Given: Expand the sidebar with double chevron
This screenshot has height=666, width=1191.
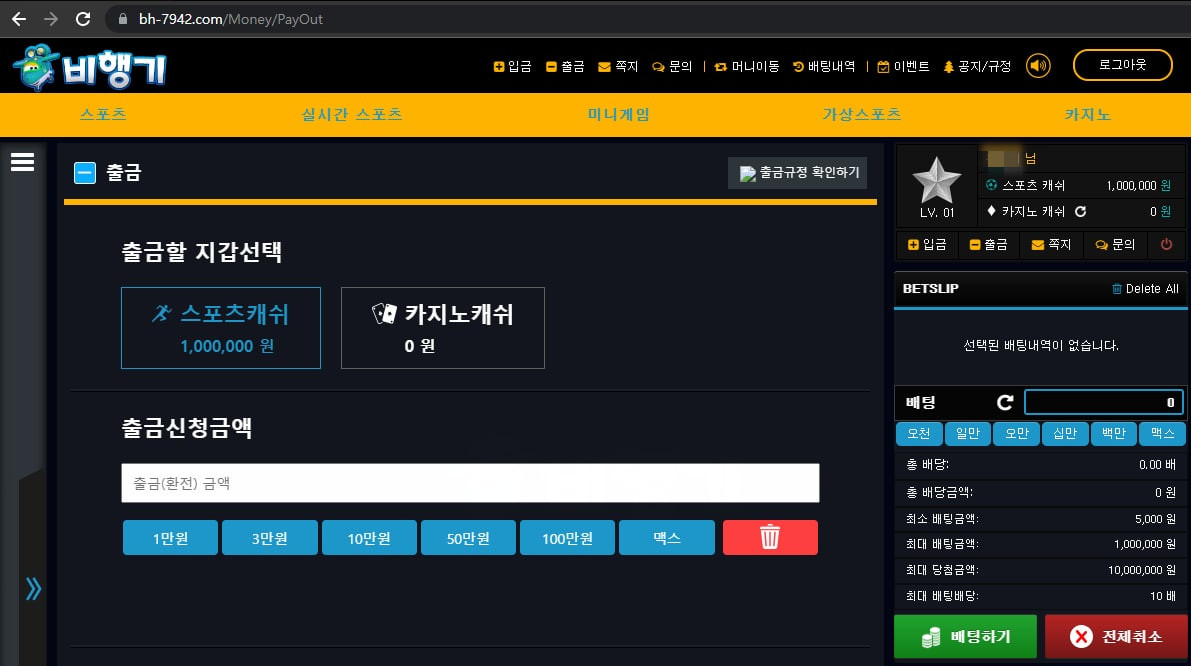Looking at the screenshot, I should [x=33, y=589].
